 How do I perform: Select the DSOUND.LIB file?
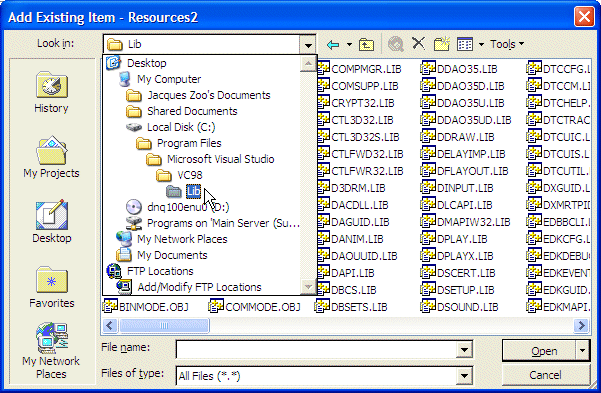coord(460,307)
